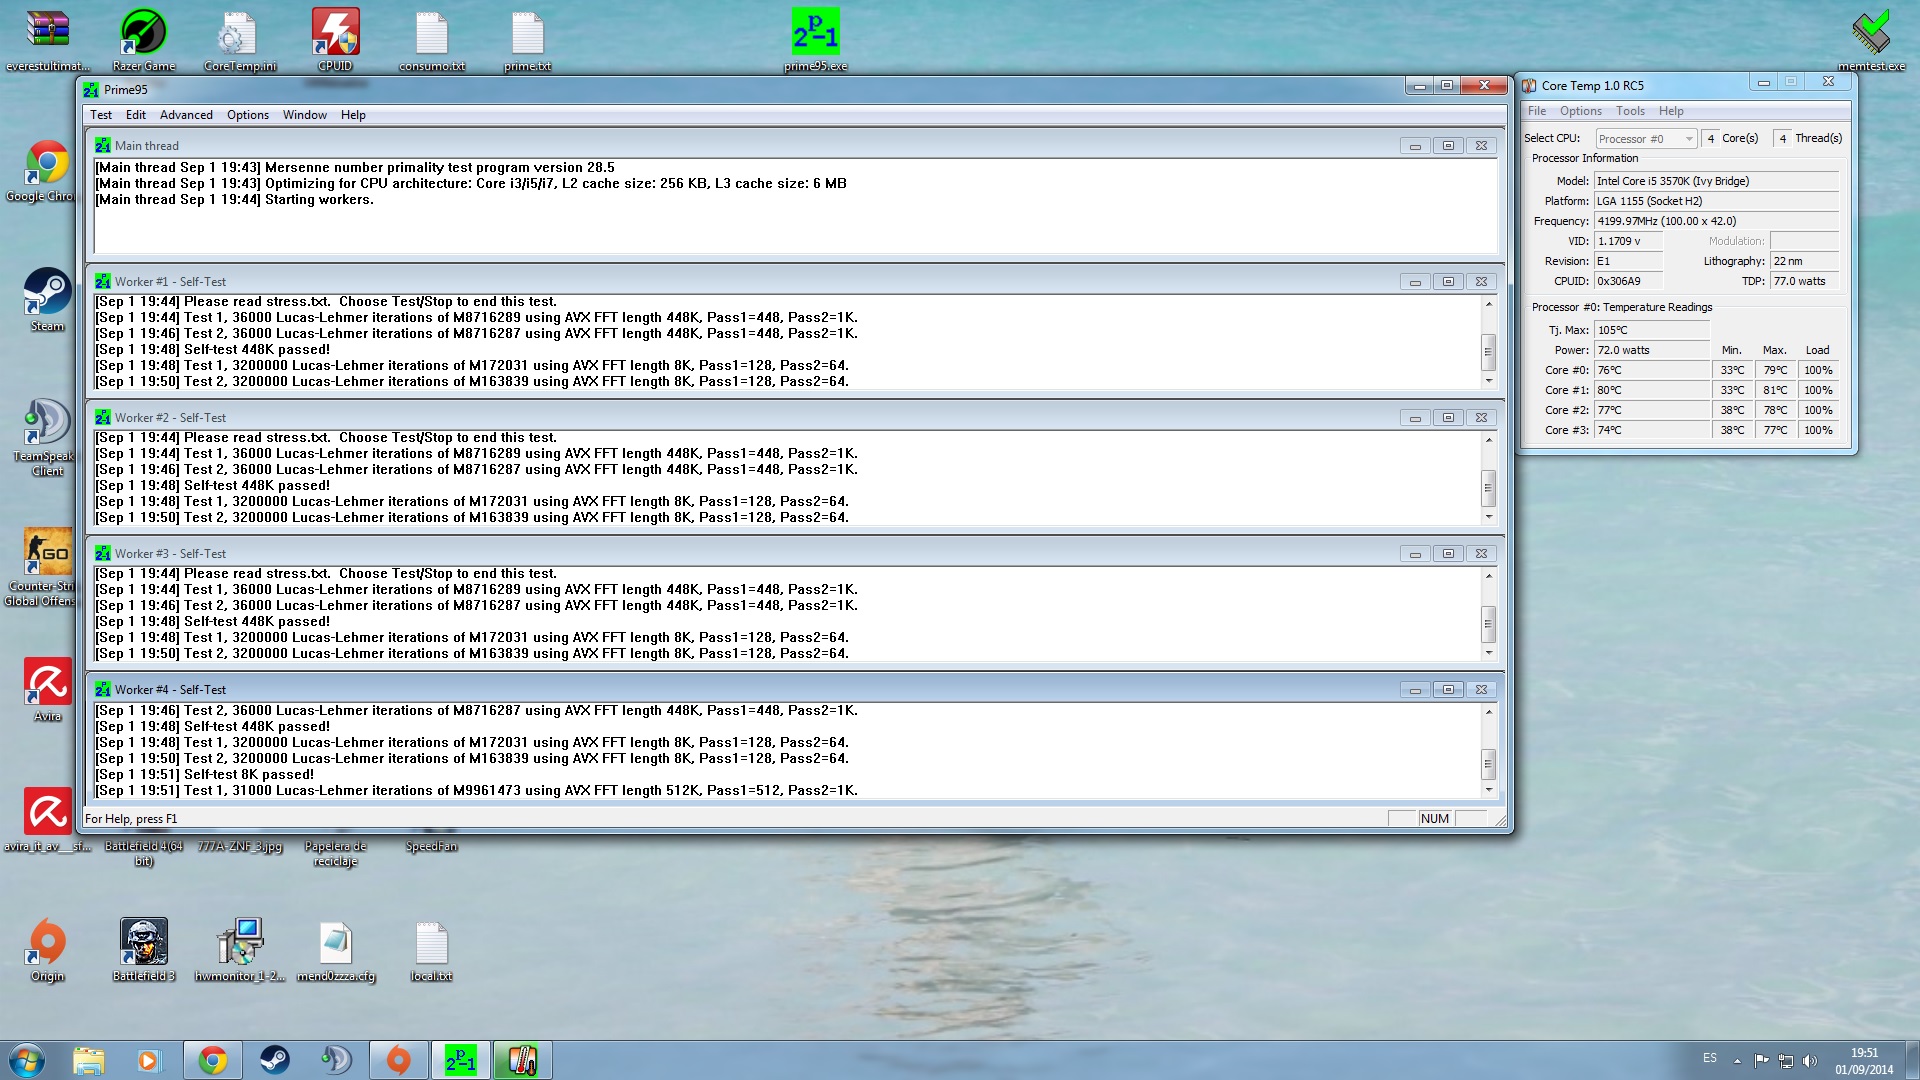Click the Windows Start button
Viewport: 1920px width, 1080px height.
27,1060
